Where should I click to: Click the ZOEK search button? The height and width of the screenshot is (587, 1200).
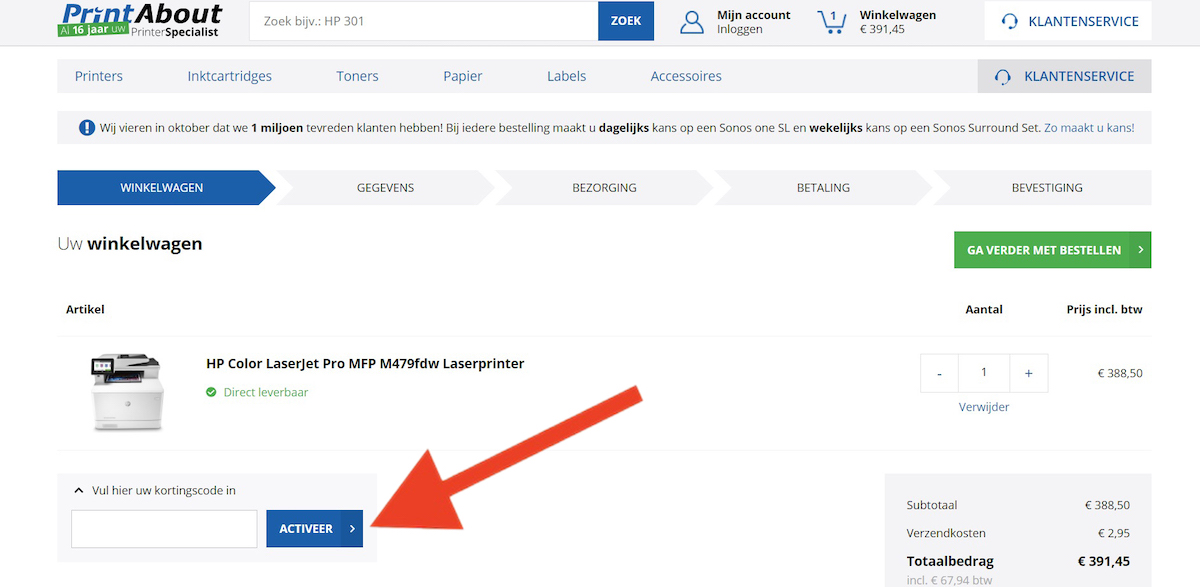coord(626,21)
